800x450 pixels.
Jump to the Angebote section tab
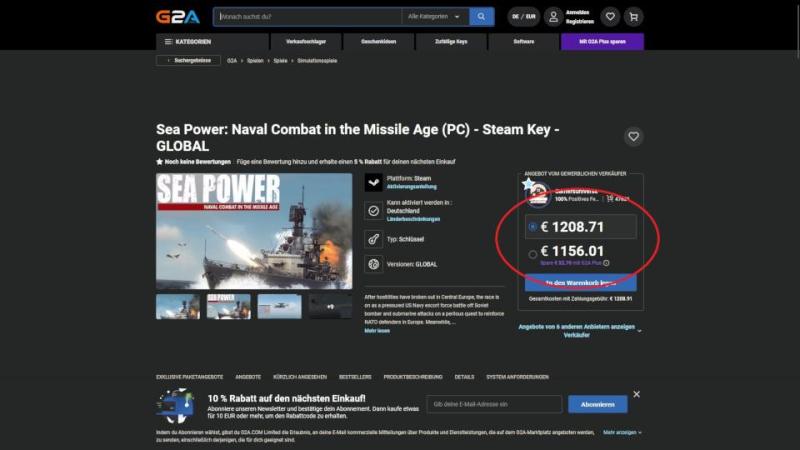click(248, 377)
